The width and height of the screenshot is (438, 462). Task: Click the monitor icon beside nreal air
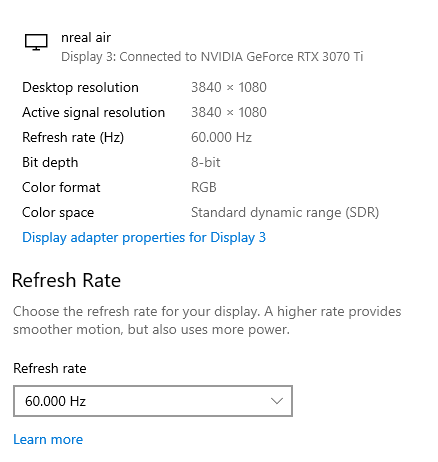tap(36, 42)
